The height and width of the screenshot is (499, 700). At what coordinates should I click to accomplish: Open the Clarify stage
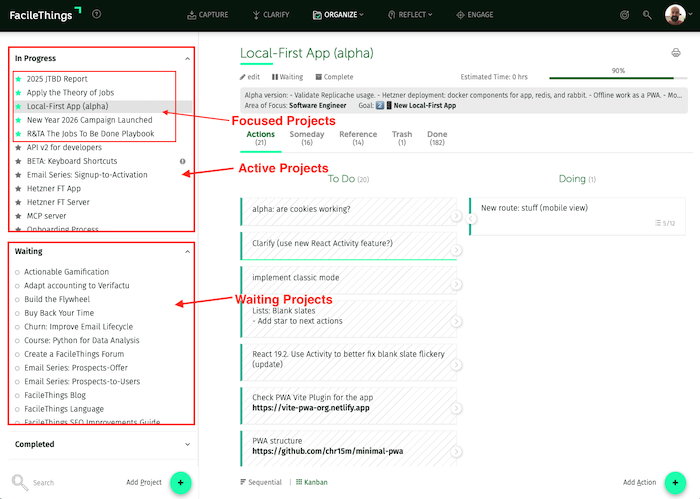(271, 15)
